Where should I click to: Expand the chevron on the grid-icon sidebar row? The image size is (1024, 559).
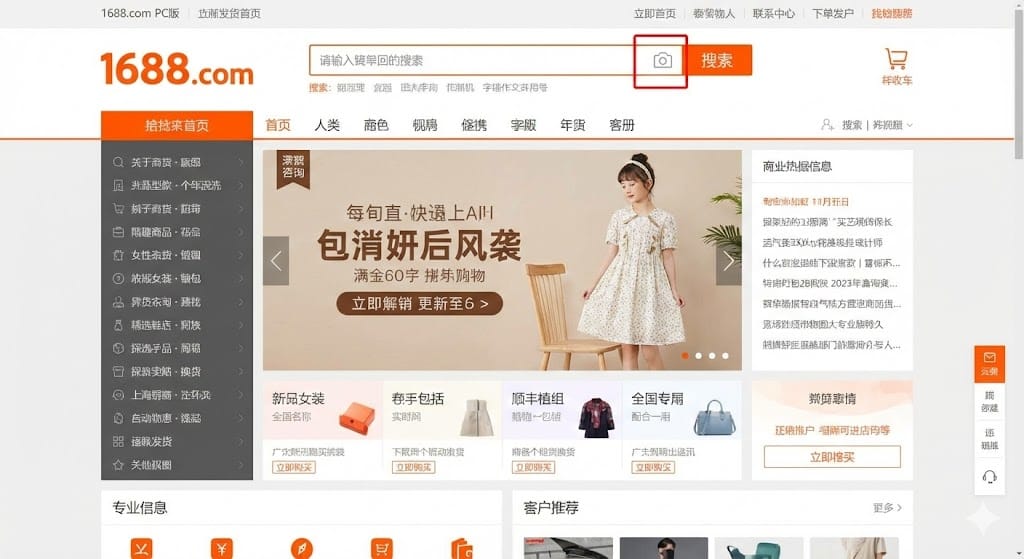[x=241, y=441]
